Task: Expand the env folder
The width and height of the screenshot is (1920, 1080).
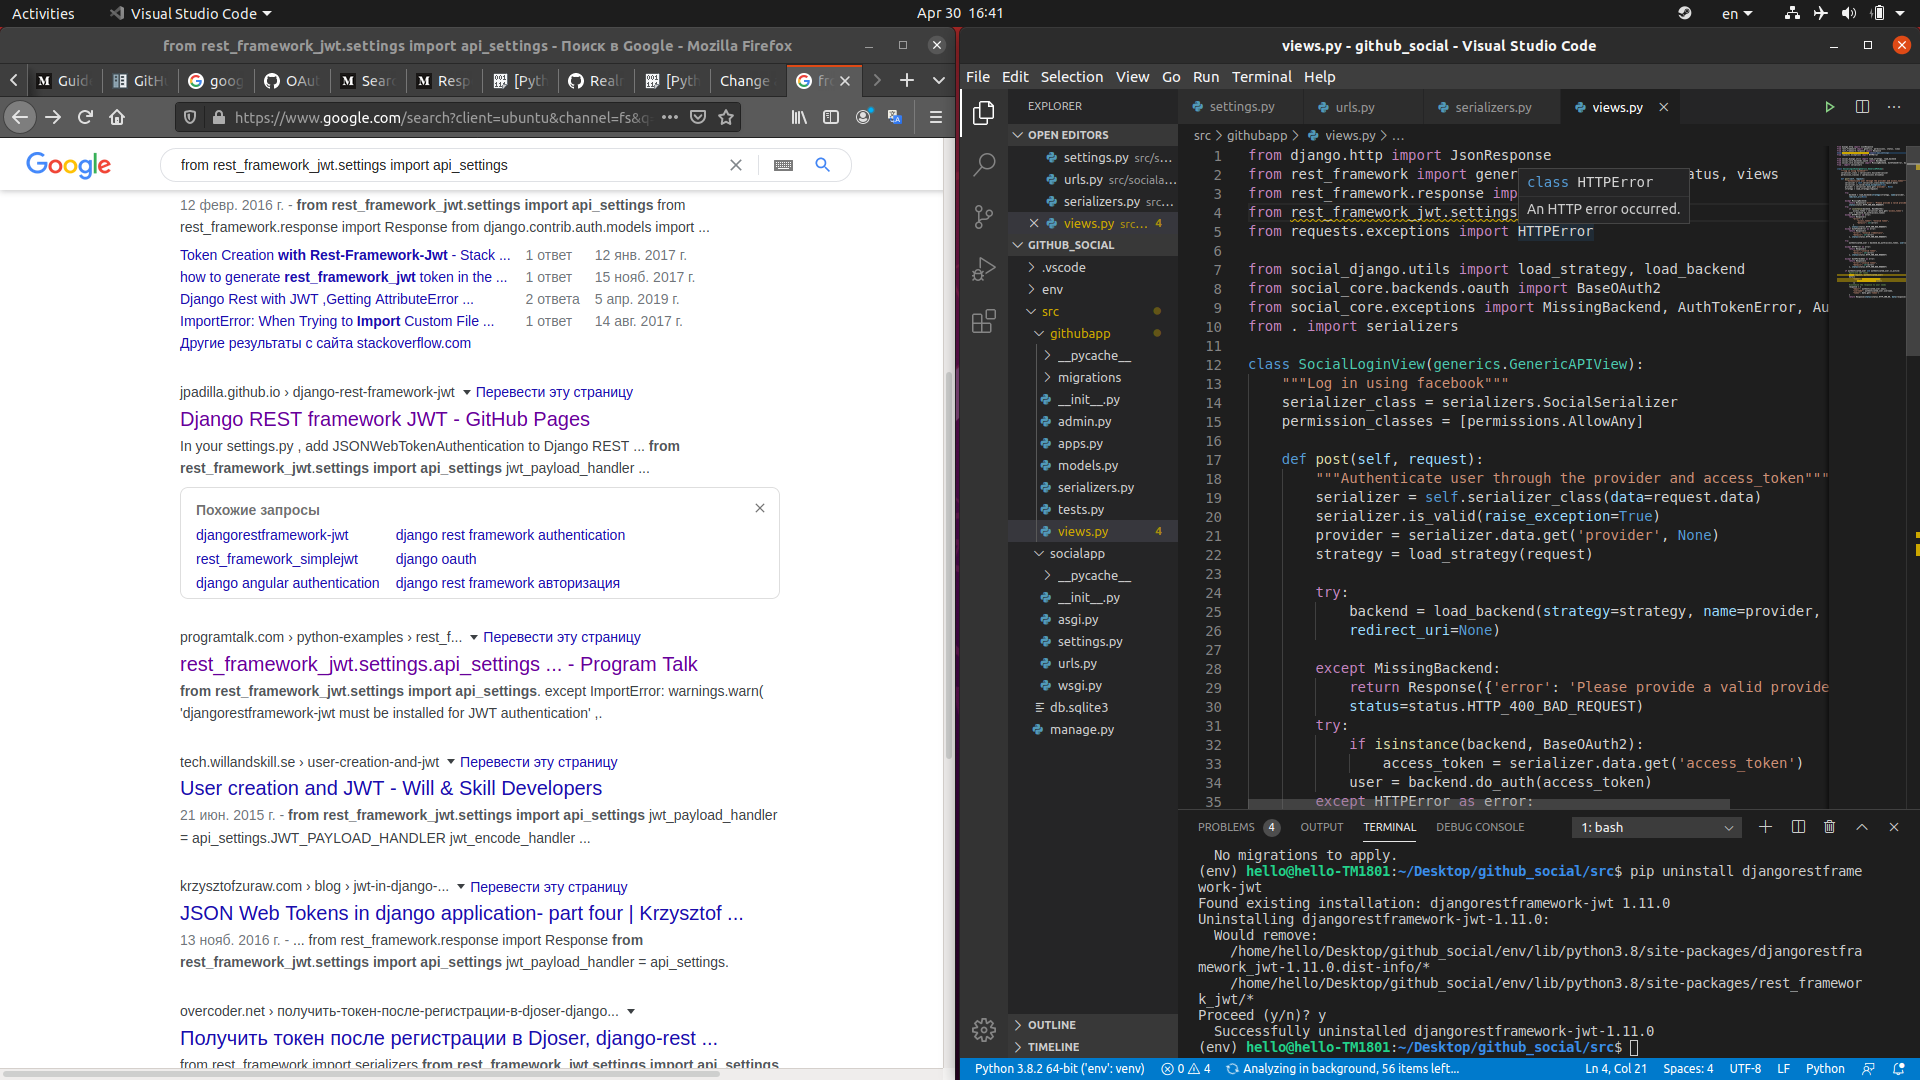Action: click(1052, 289)
